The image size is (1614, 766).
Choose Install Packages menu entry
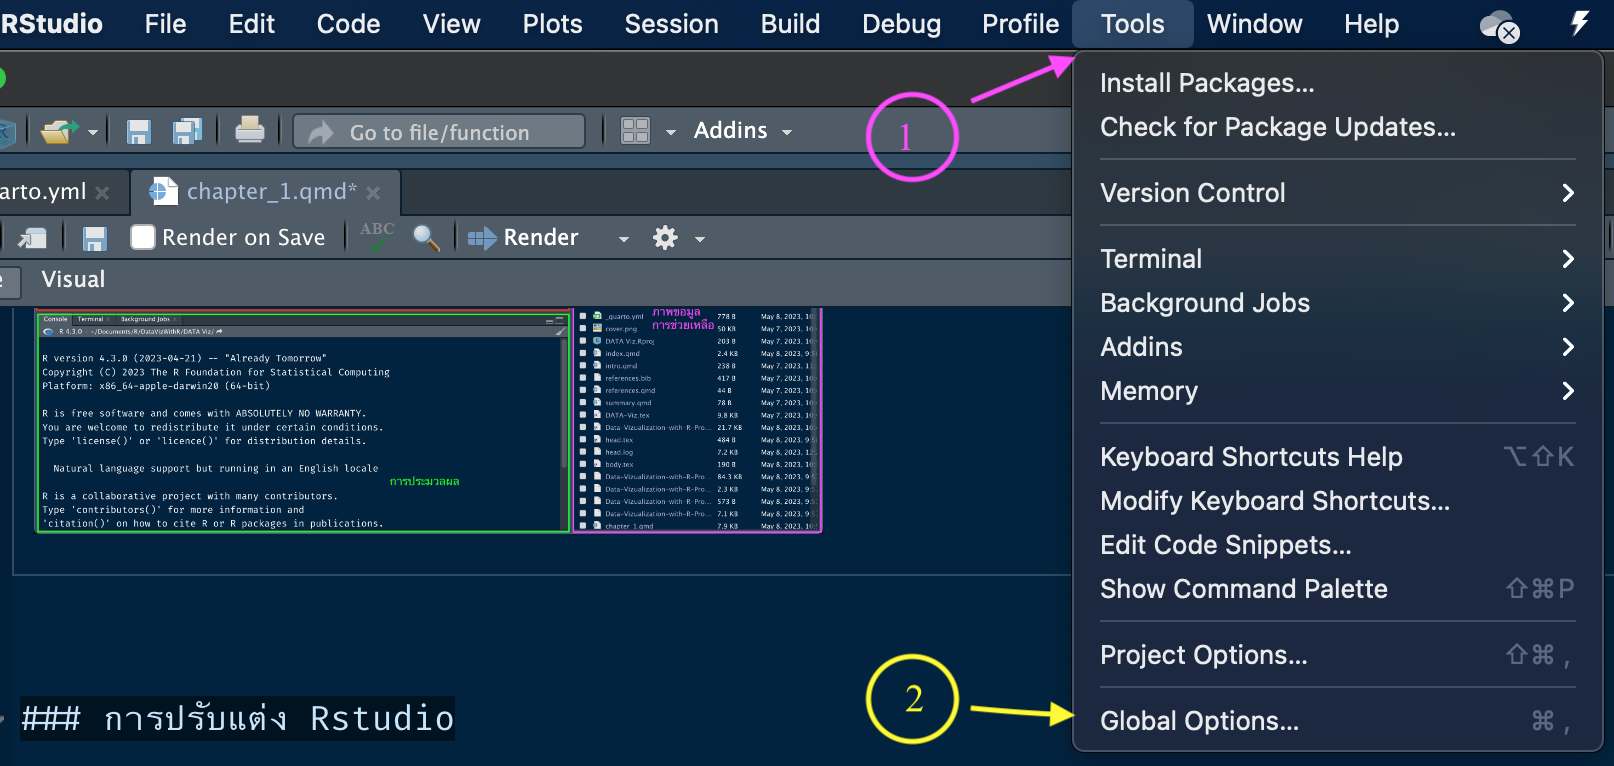[x=1207, y=83]
